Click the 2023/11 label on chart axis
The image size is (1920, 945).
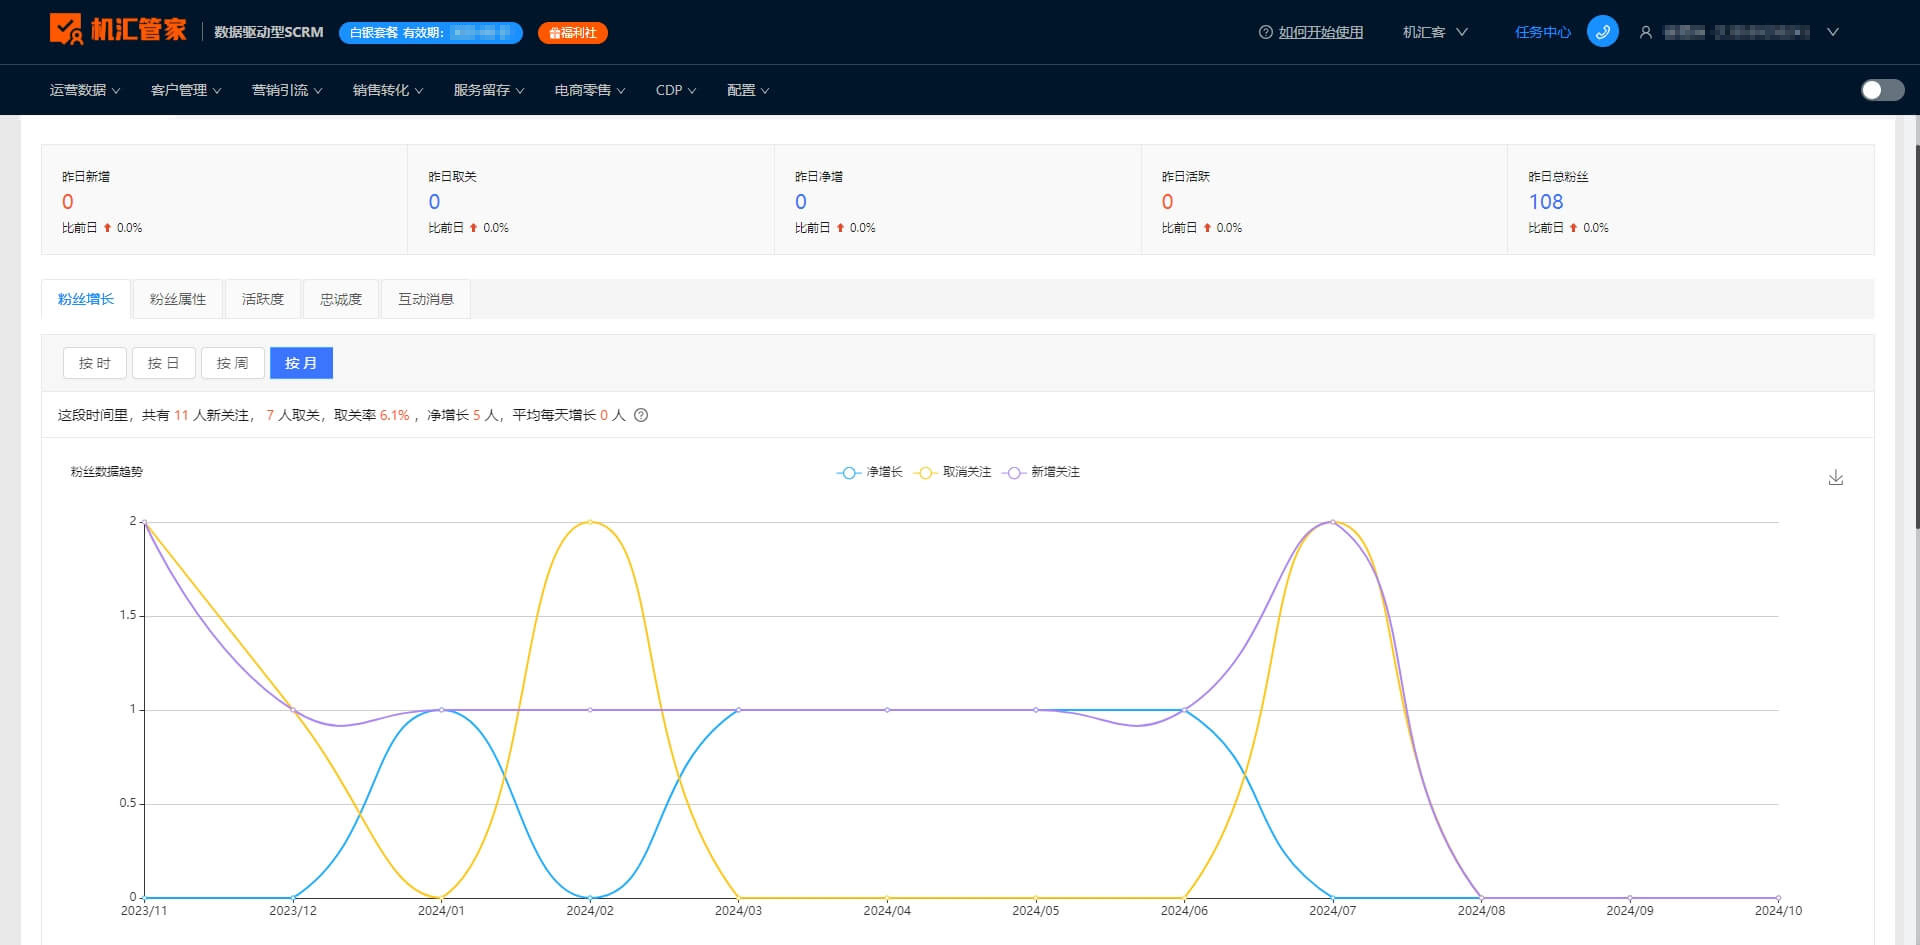tap(144, 911)
